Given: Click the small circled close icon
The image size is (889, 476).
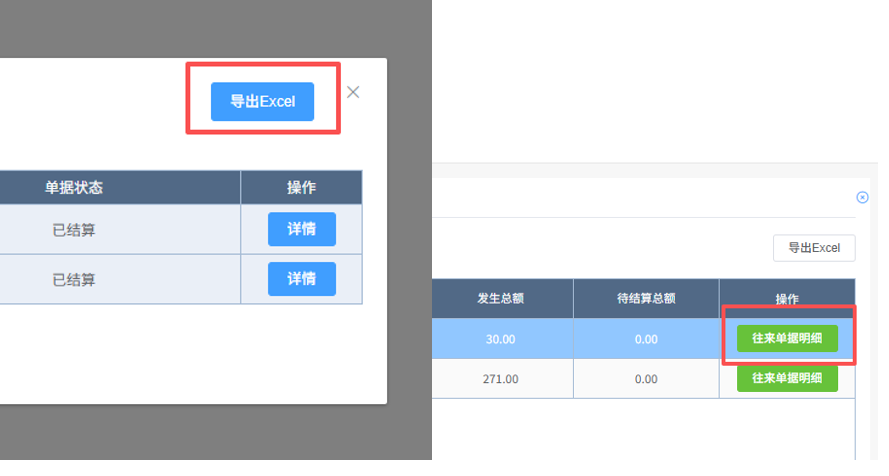Looking at the screenshot, I should click(862, 197).
